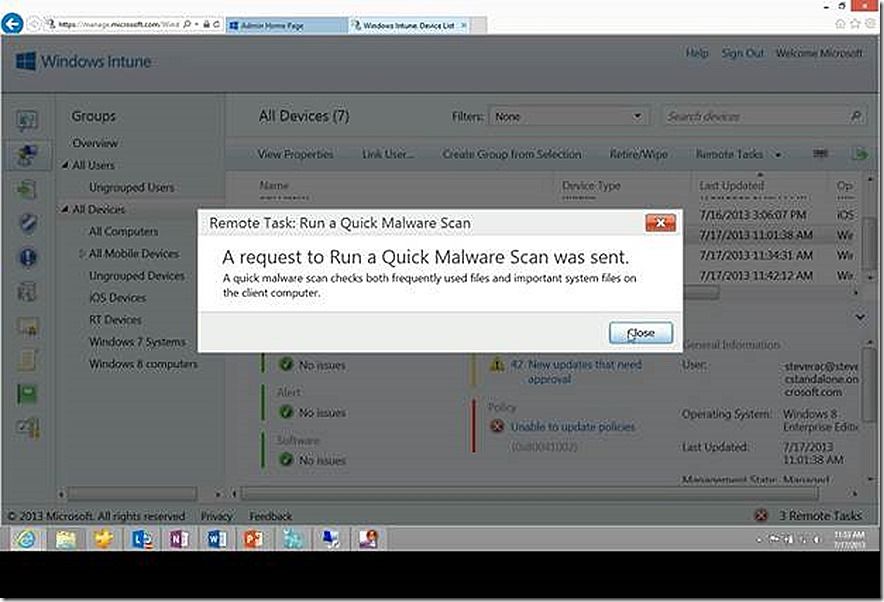Click the browser address bar
This screenshot has width=884, height=602.
(x=118, y=24)
